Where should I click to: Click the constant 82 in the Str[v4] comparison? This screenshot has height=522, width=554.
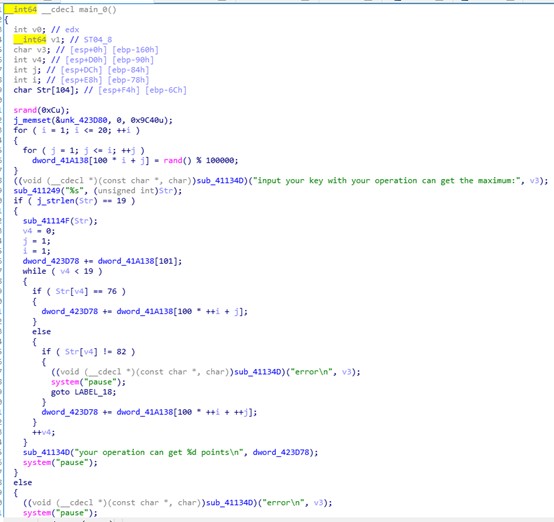tap(121, 352)
